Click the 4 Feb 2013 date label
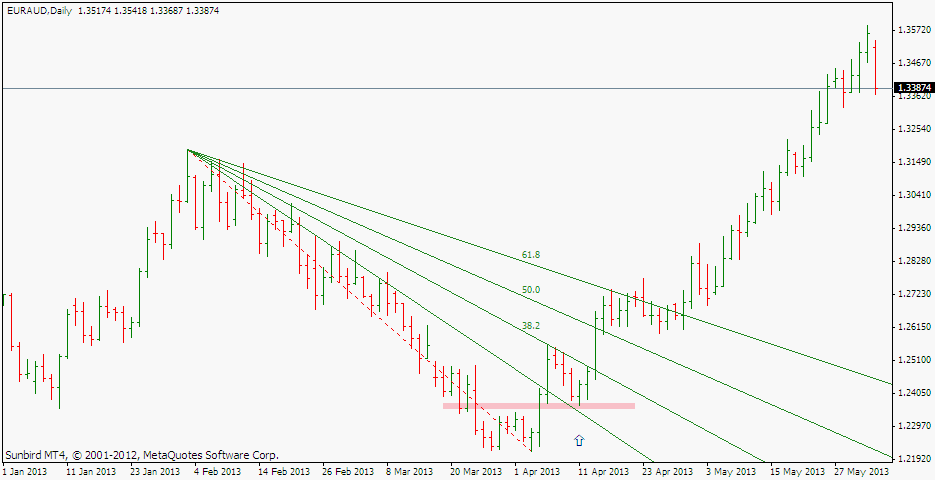 217,471
